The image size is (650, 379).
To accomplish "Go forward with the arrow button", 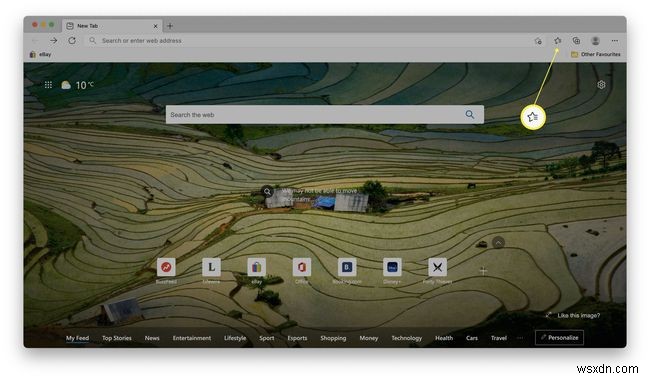I will click(x=53, y=41).
